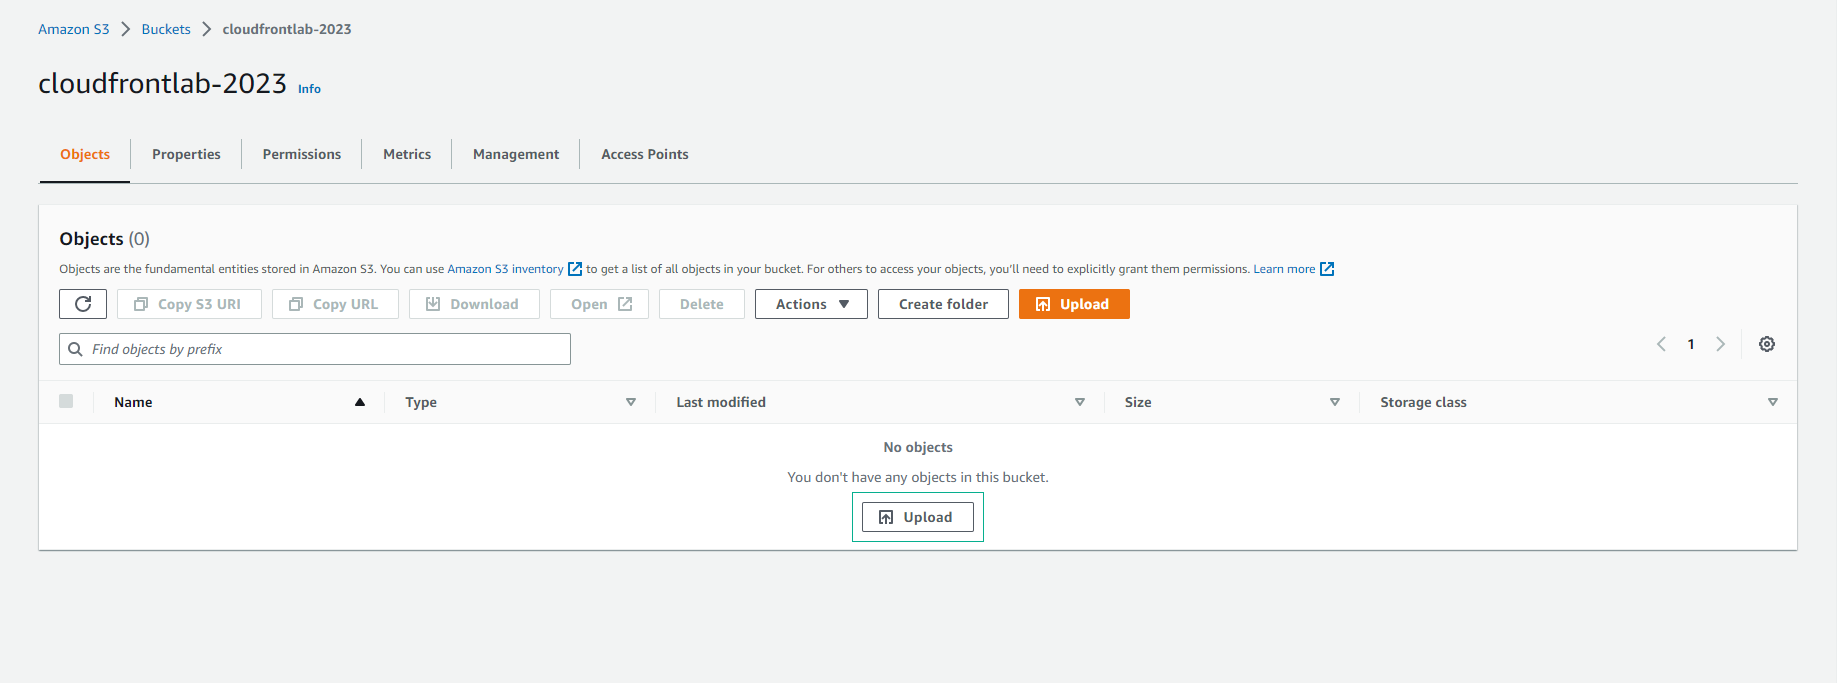
Task: Click the Open button
Action: [x=599, y=304]
